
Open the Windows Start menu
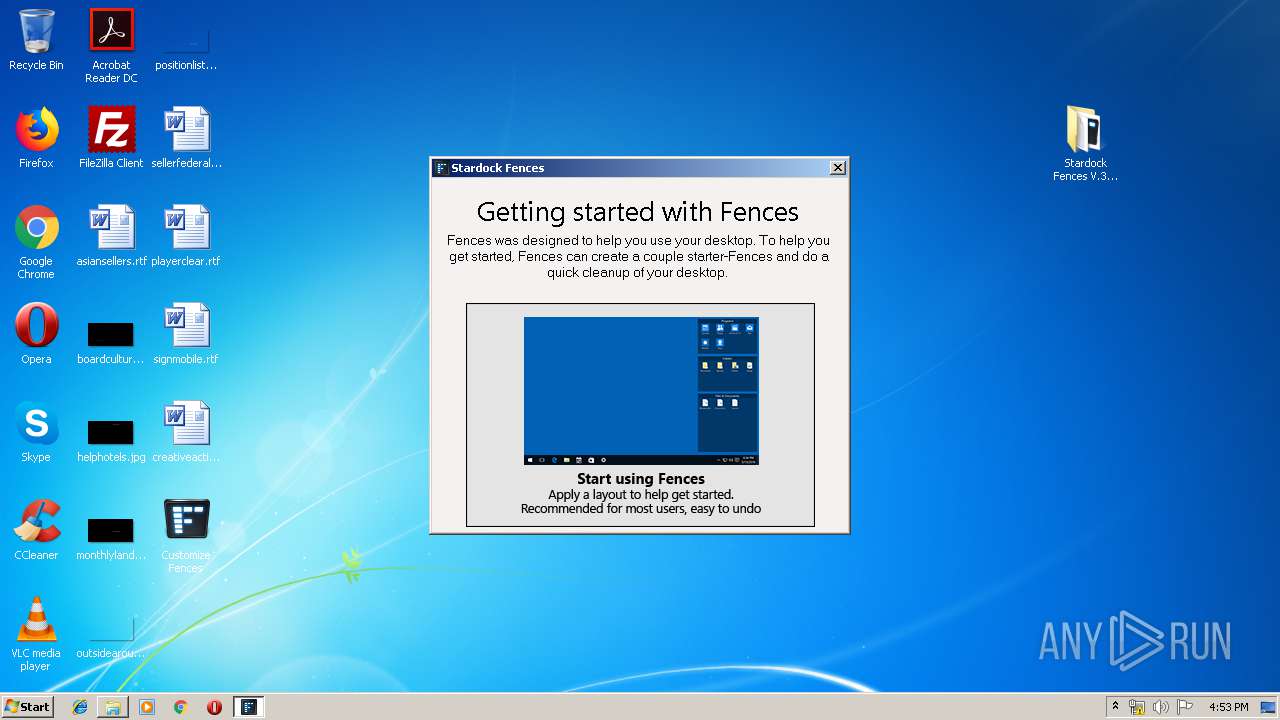click(27, 706)
